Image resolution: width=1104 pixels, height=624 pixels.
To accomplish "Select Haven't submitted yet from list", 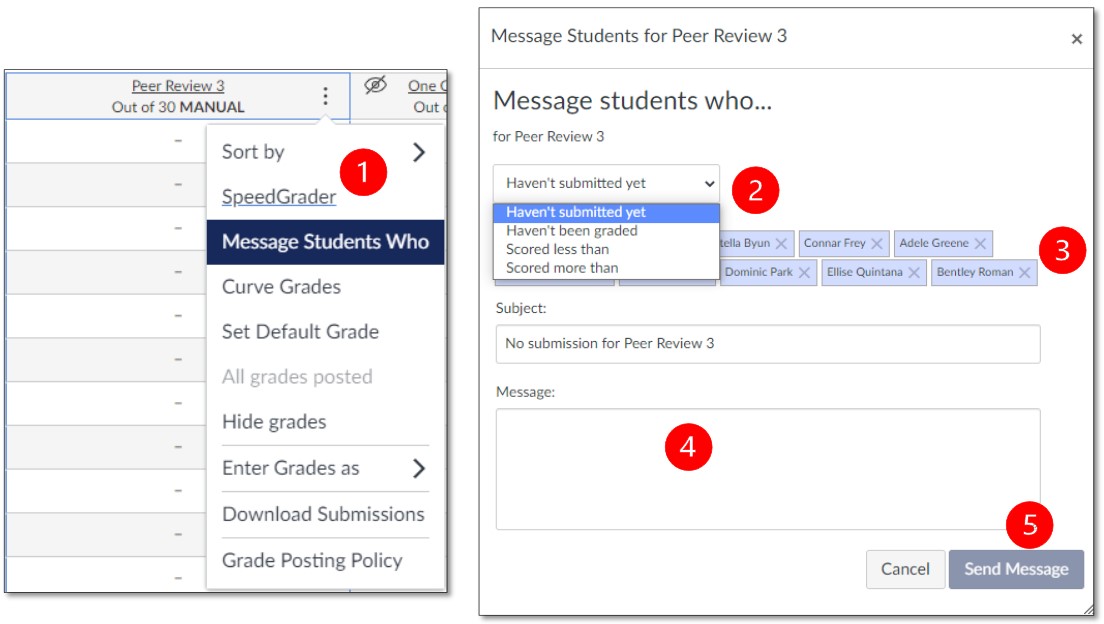I will coord(606,212).
